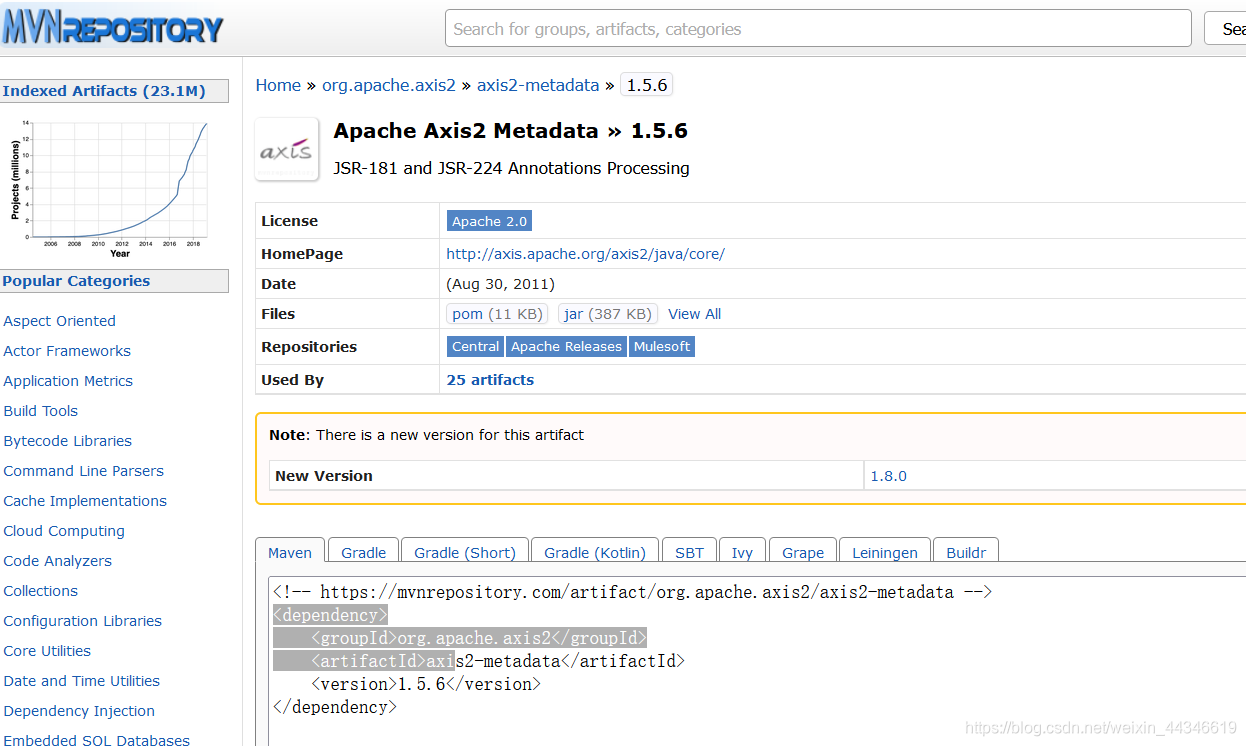Click the (Aug 30, 2011) date value
The image size is (1246, 746).
pos(500,284)
